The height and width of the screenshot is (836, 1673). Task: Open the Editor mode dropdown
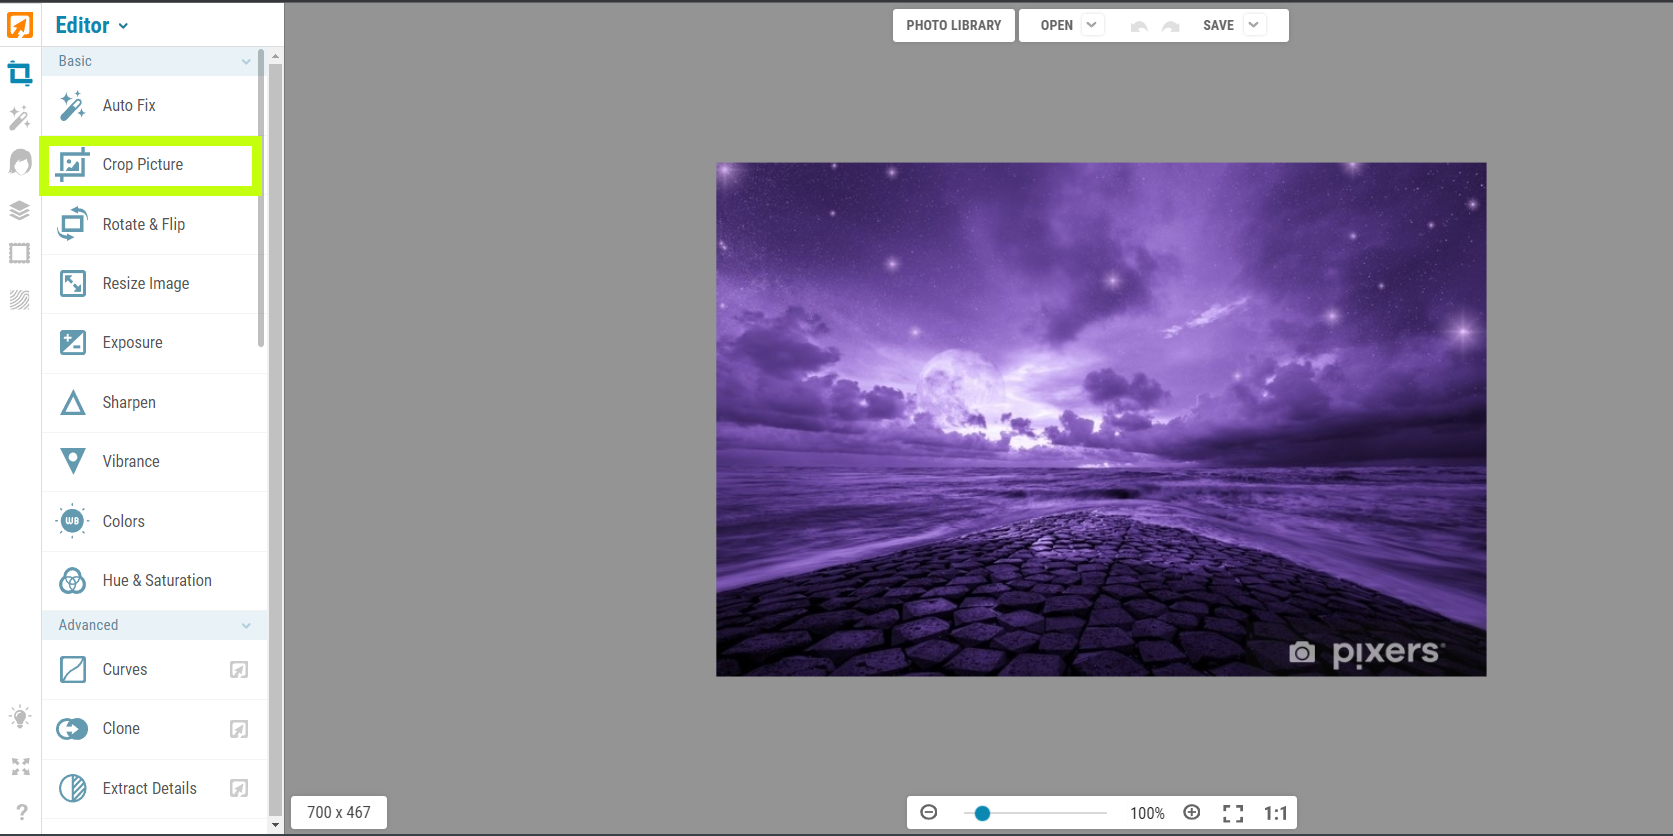pyautogui.click(x=92, y=25)
